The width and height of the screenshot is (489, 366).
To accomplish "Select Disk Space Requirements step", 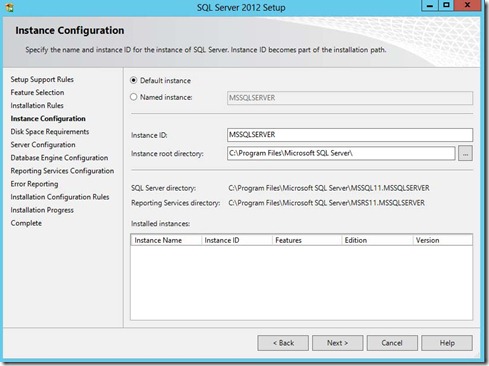I will [x=50, y=132].
